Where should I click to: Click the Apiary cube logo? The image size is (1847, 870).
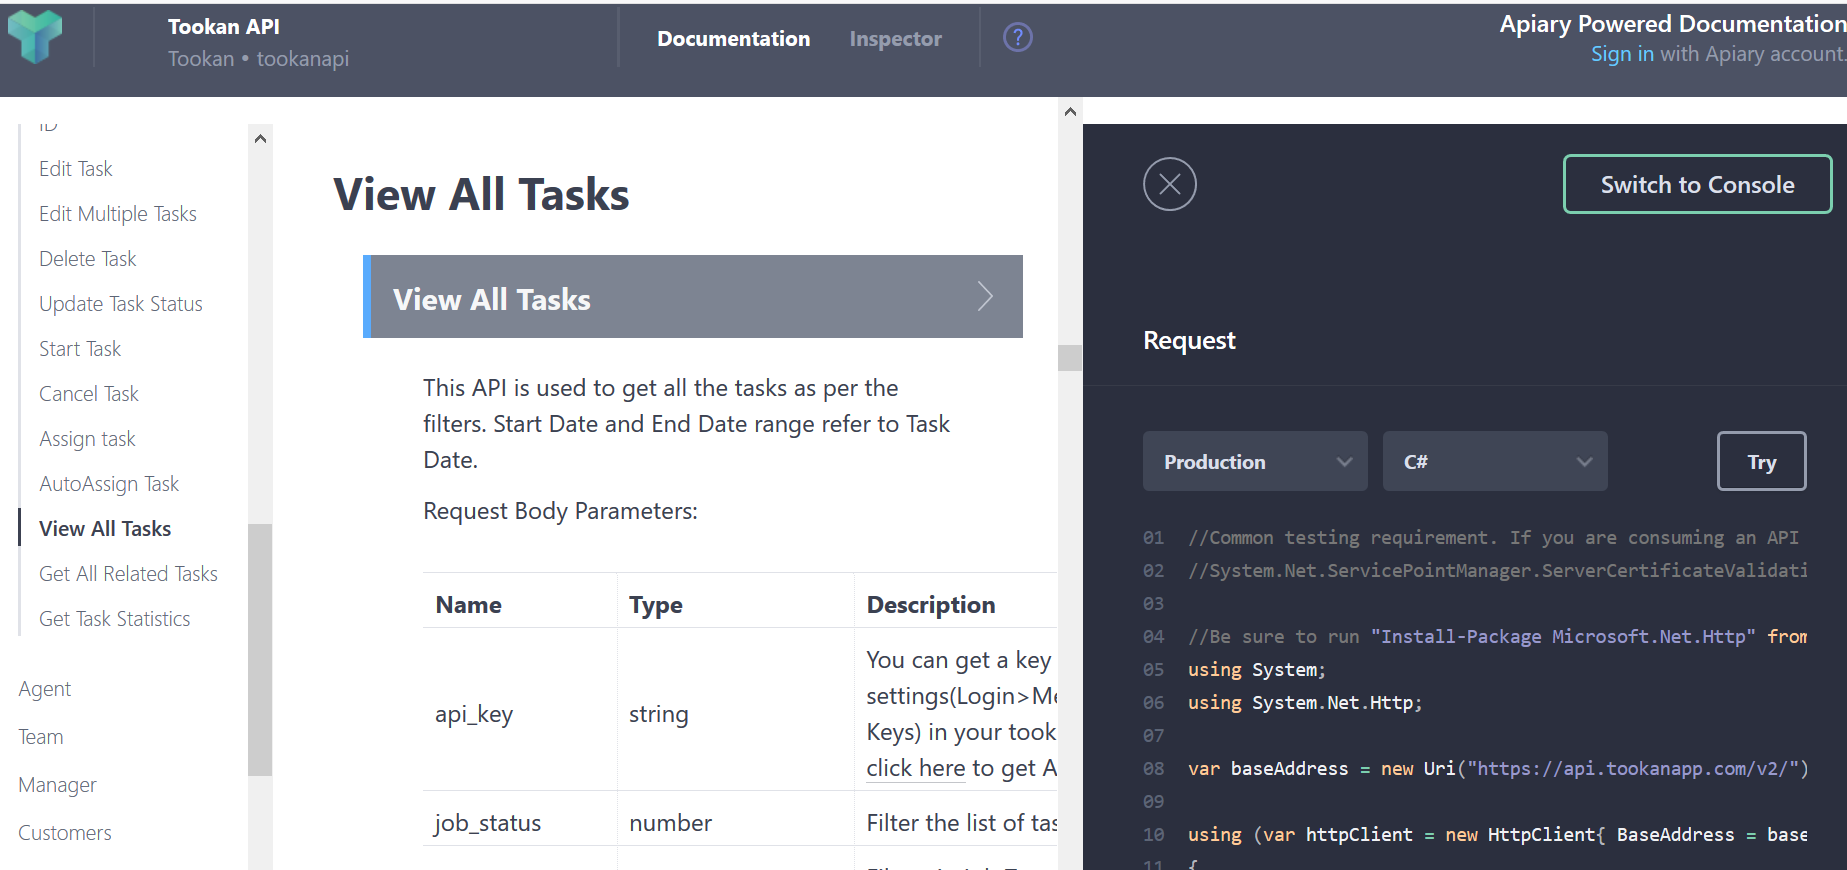click(35, 37)
